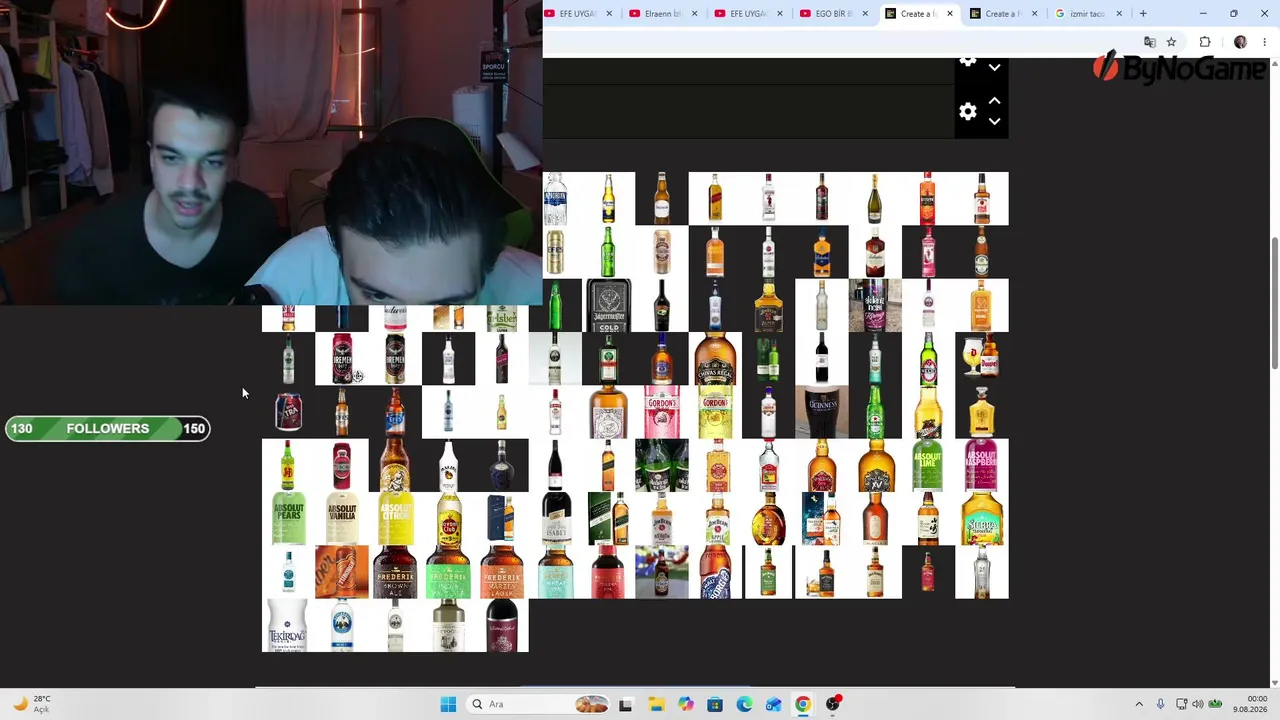Viewport: 1280px width, 720px height.
Task: Select the yellow Gordon's gin image
Action: pos(715,412)
